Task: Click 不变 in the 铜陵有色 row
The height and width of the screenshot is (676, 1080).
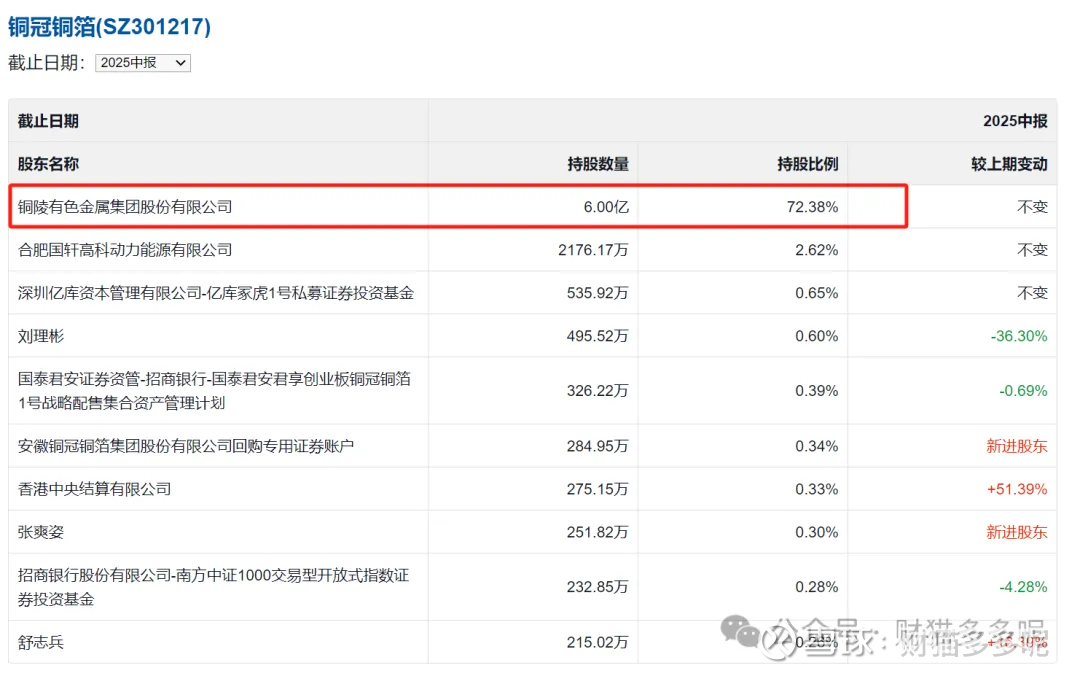Action: tap(1032, 207)
